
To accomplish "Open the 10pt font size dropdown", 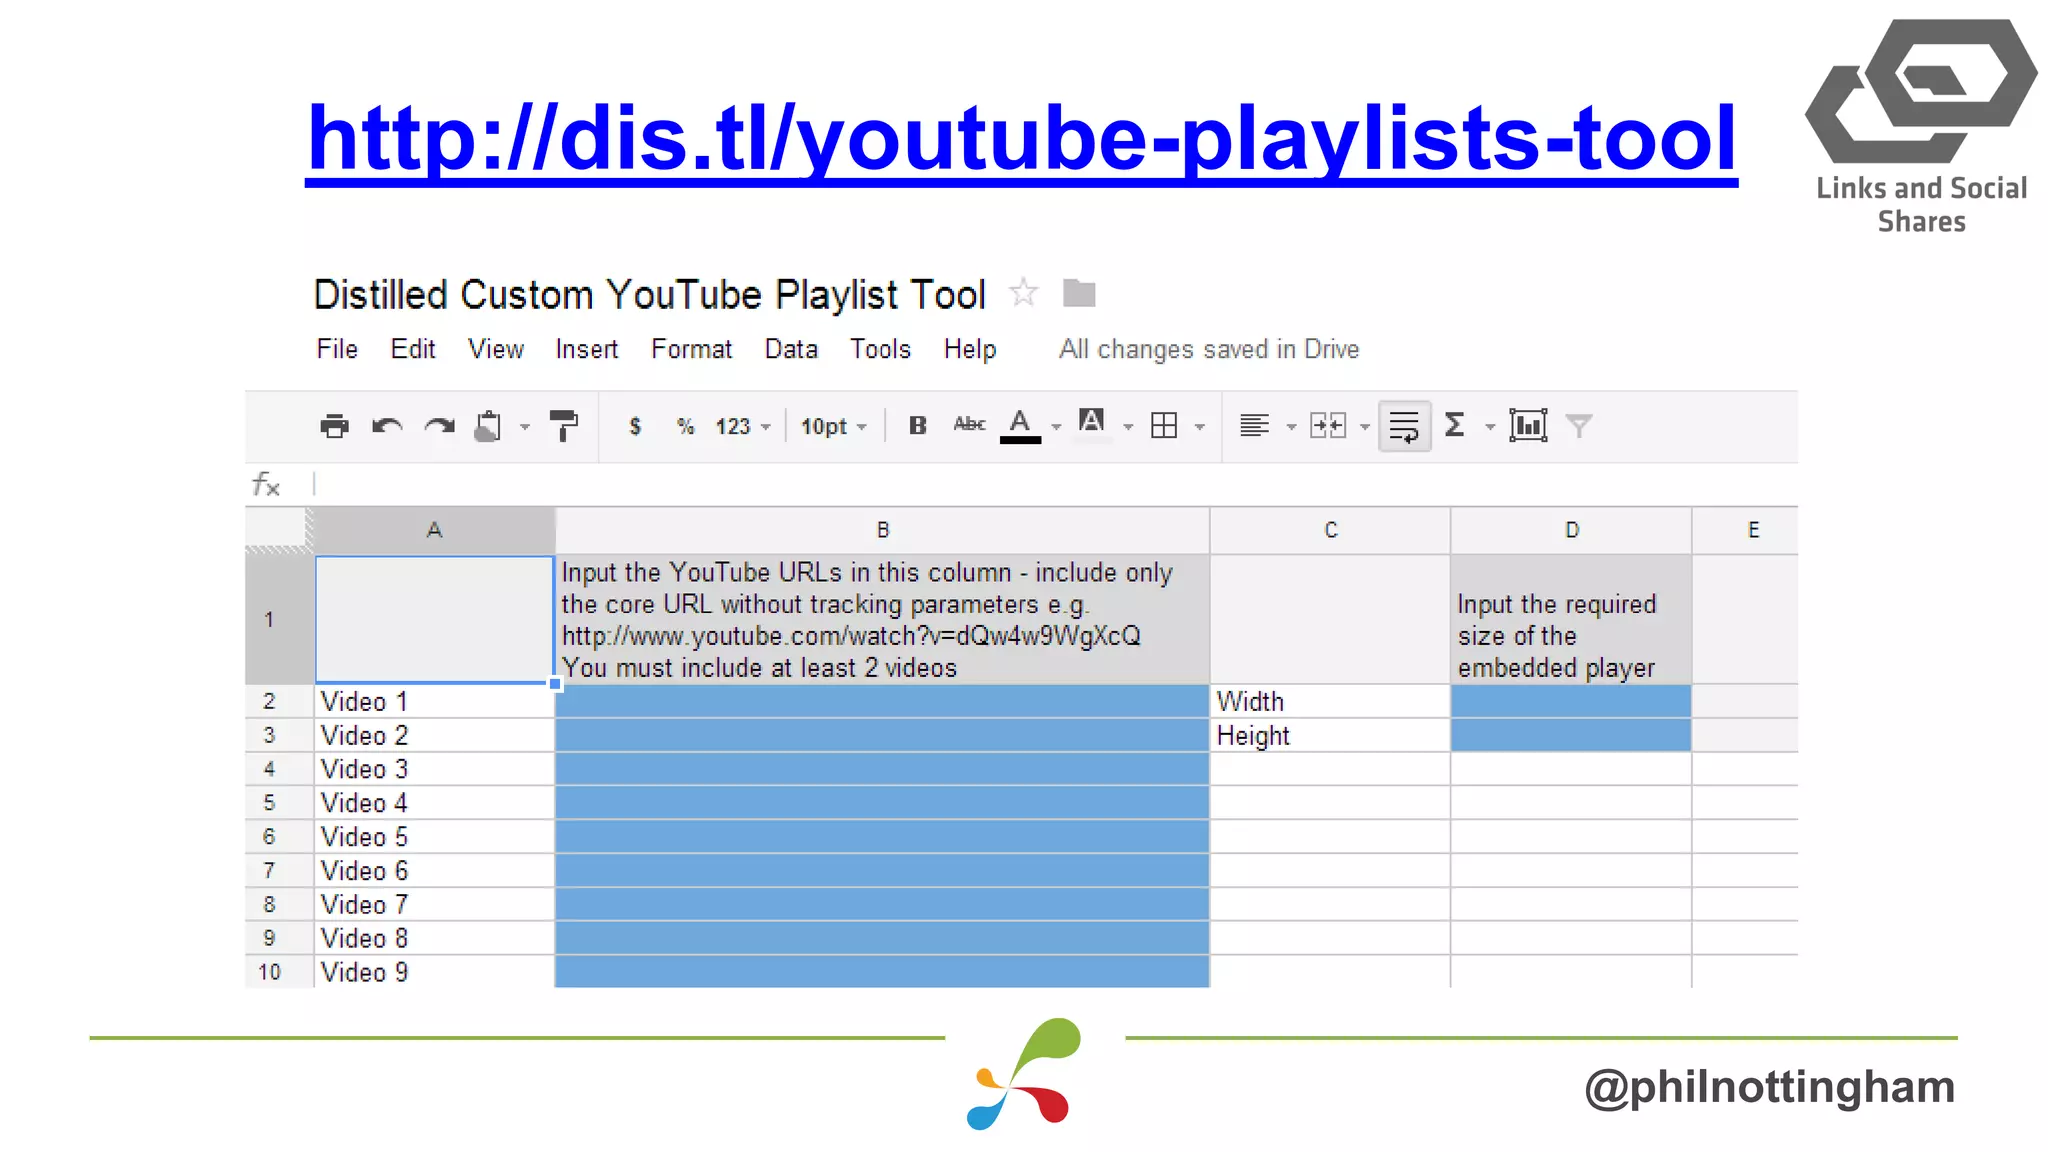I will [833, 427].
